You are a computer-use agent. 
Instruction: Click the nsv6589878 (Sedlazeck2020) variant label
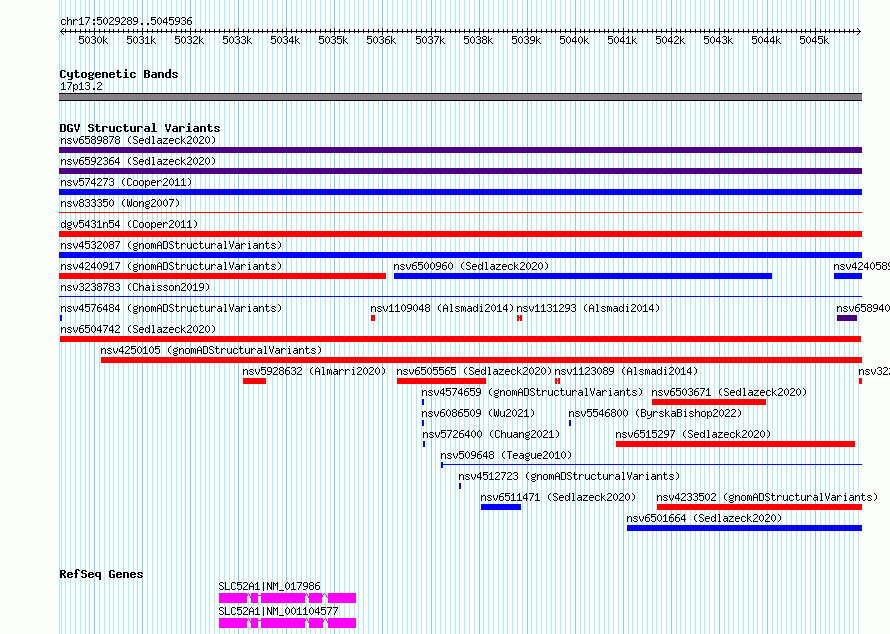point(138,140)
